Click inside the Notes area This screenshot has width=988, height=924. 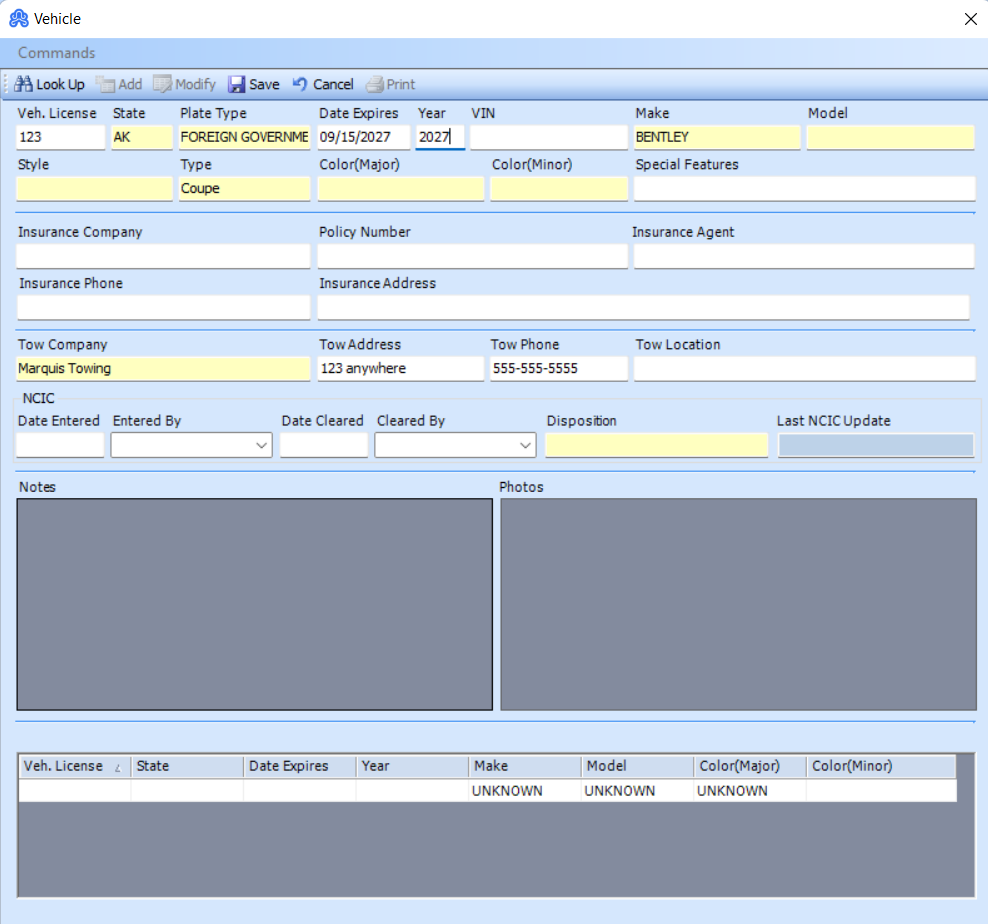[x=255, y=604]
